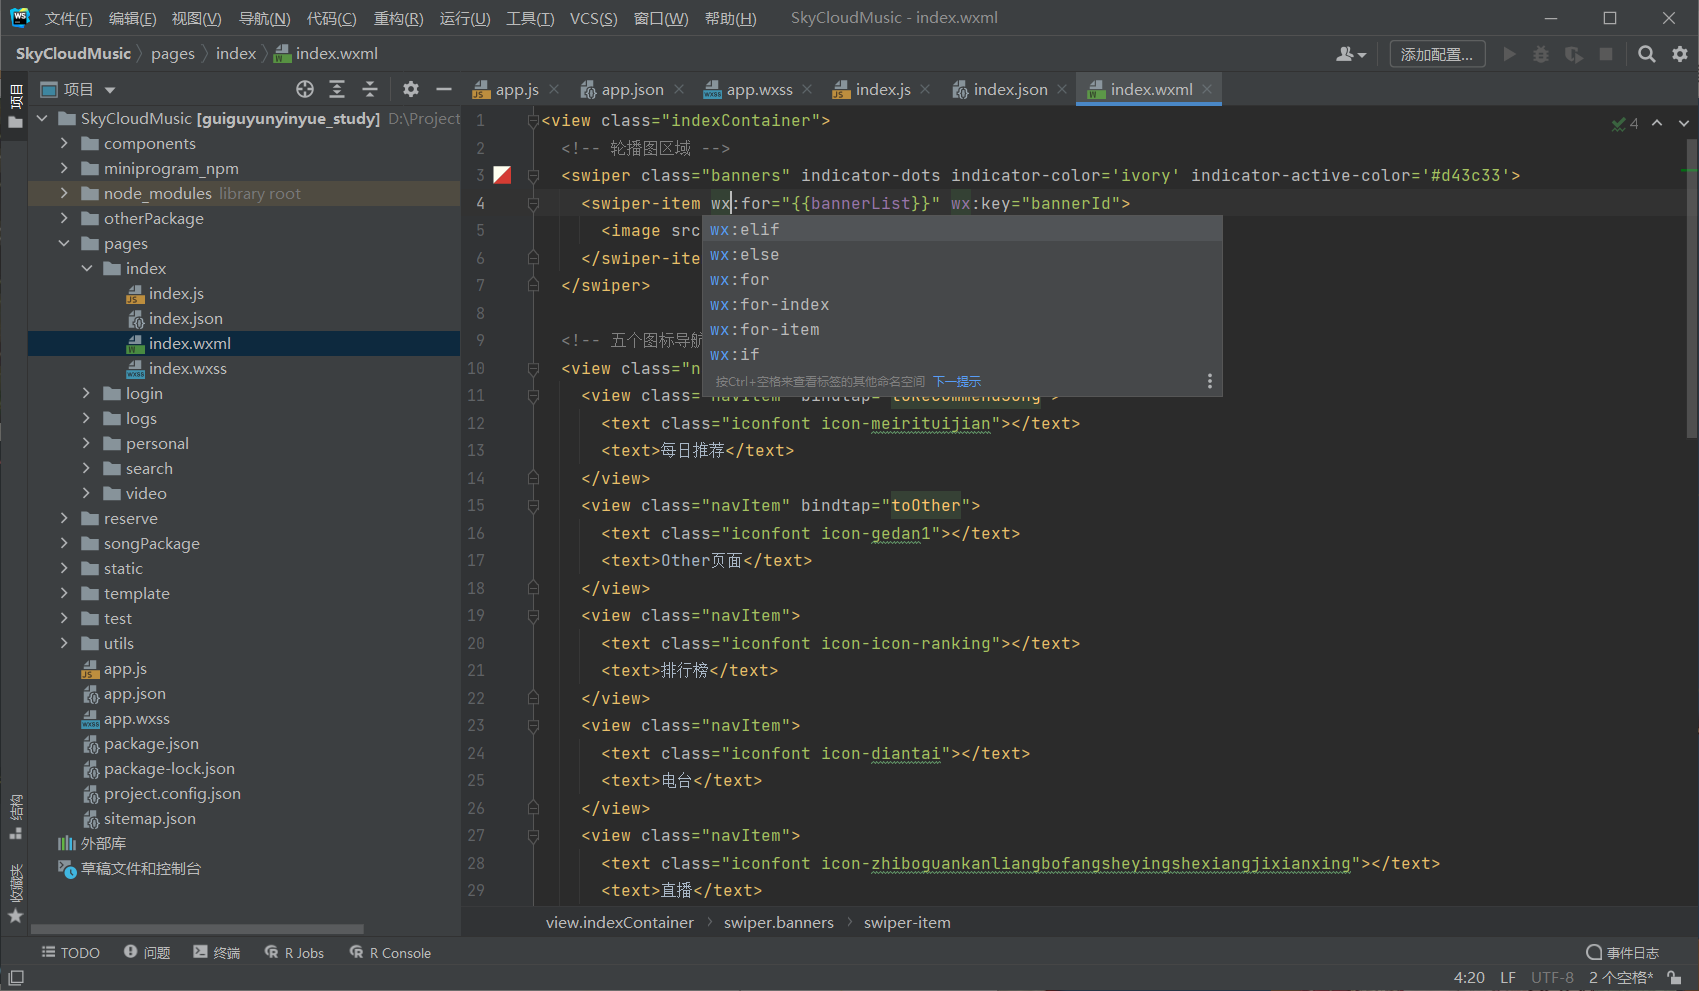Viewport: 1699px width, 991px height.
Task: Click the project tree horizontal scrollbar
Action: (198, 929)
